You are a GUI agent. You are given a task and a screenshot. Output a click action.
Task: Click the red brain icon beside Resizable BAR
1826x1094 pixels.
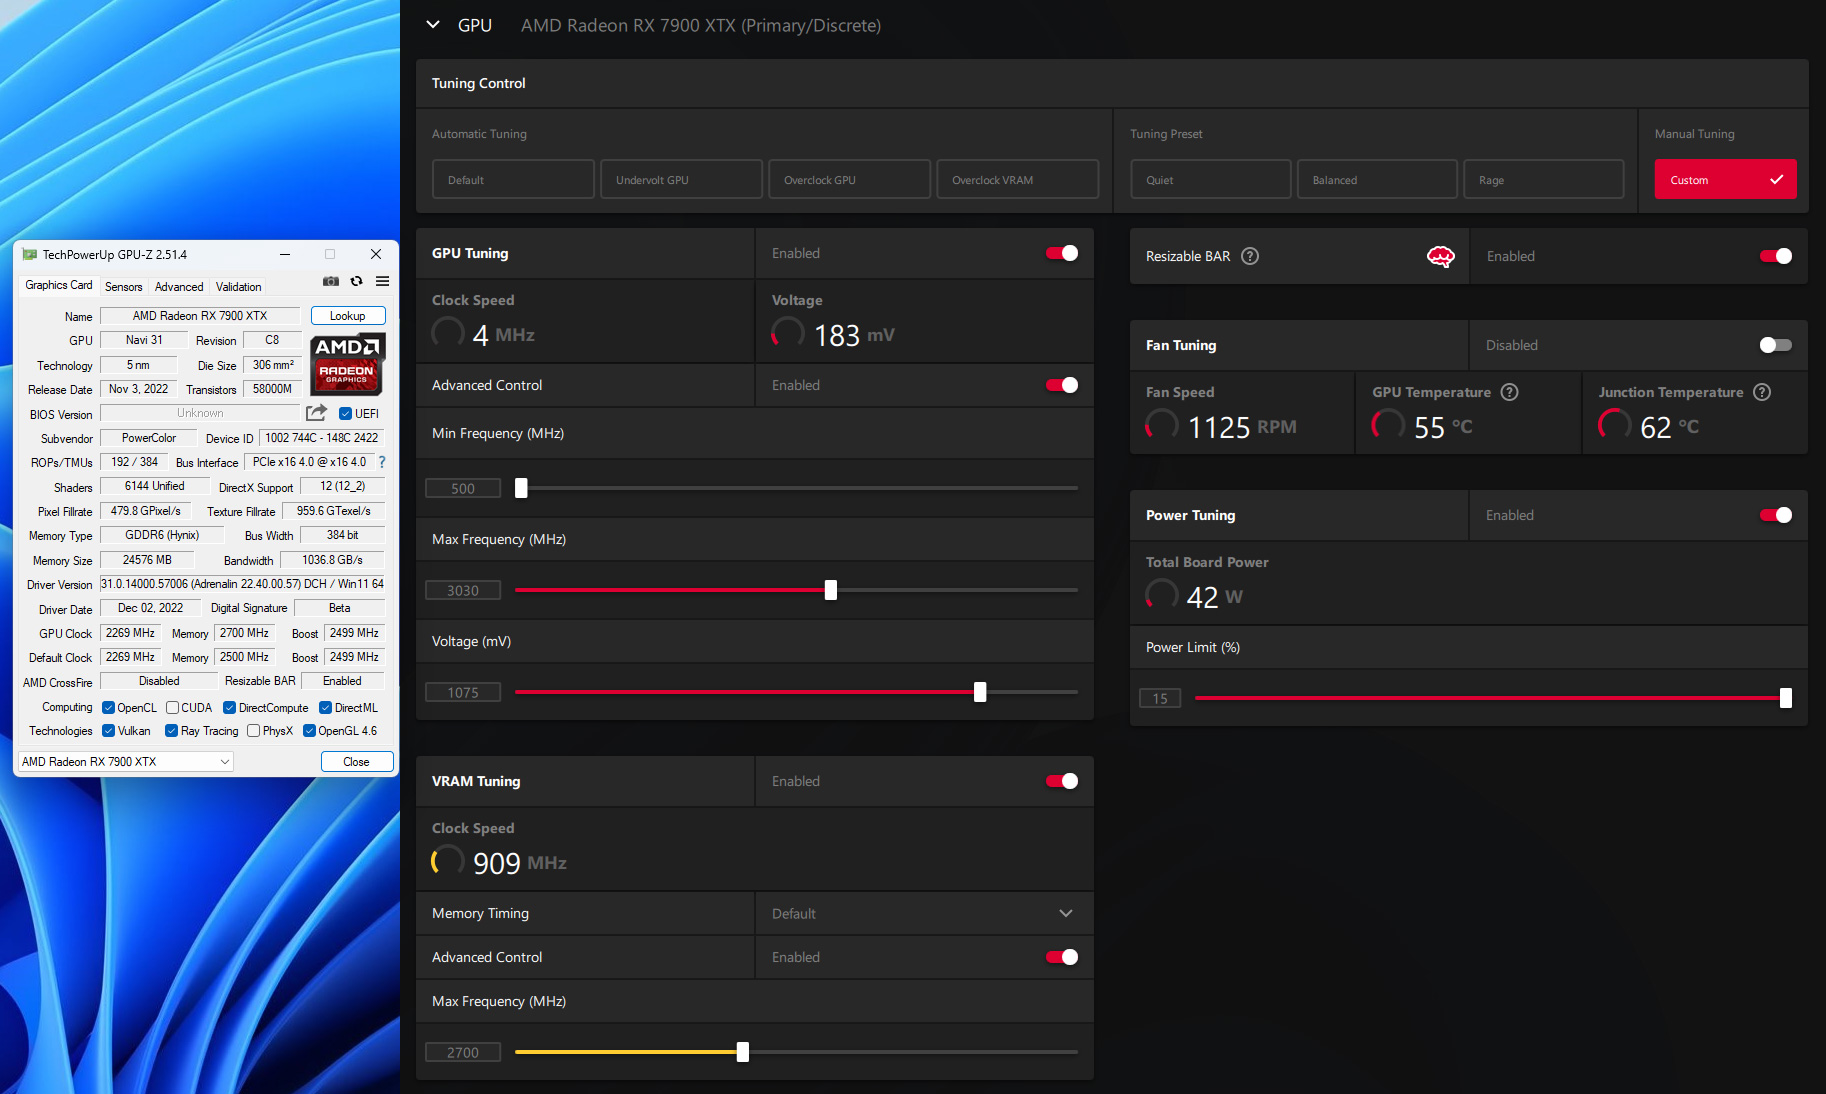pos(1440,257)
